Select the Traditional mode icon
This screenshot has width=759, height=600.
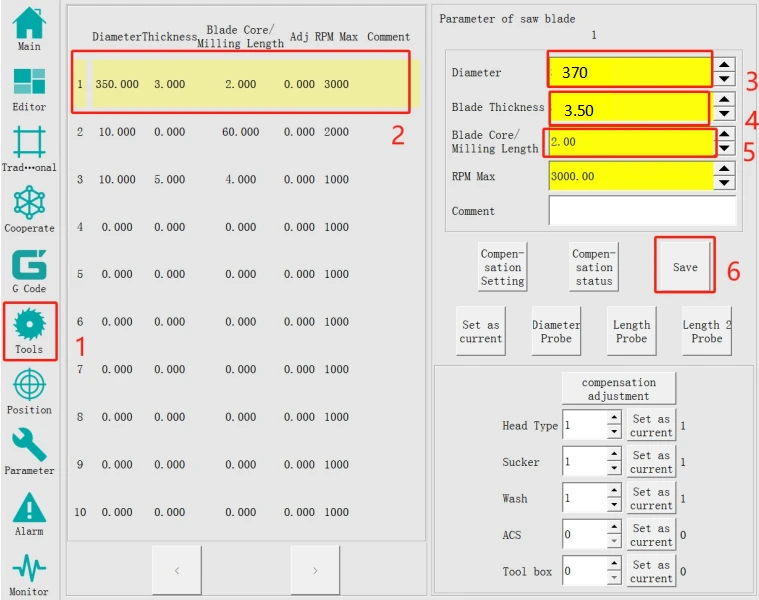29,149
